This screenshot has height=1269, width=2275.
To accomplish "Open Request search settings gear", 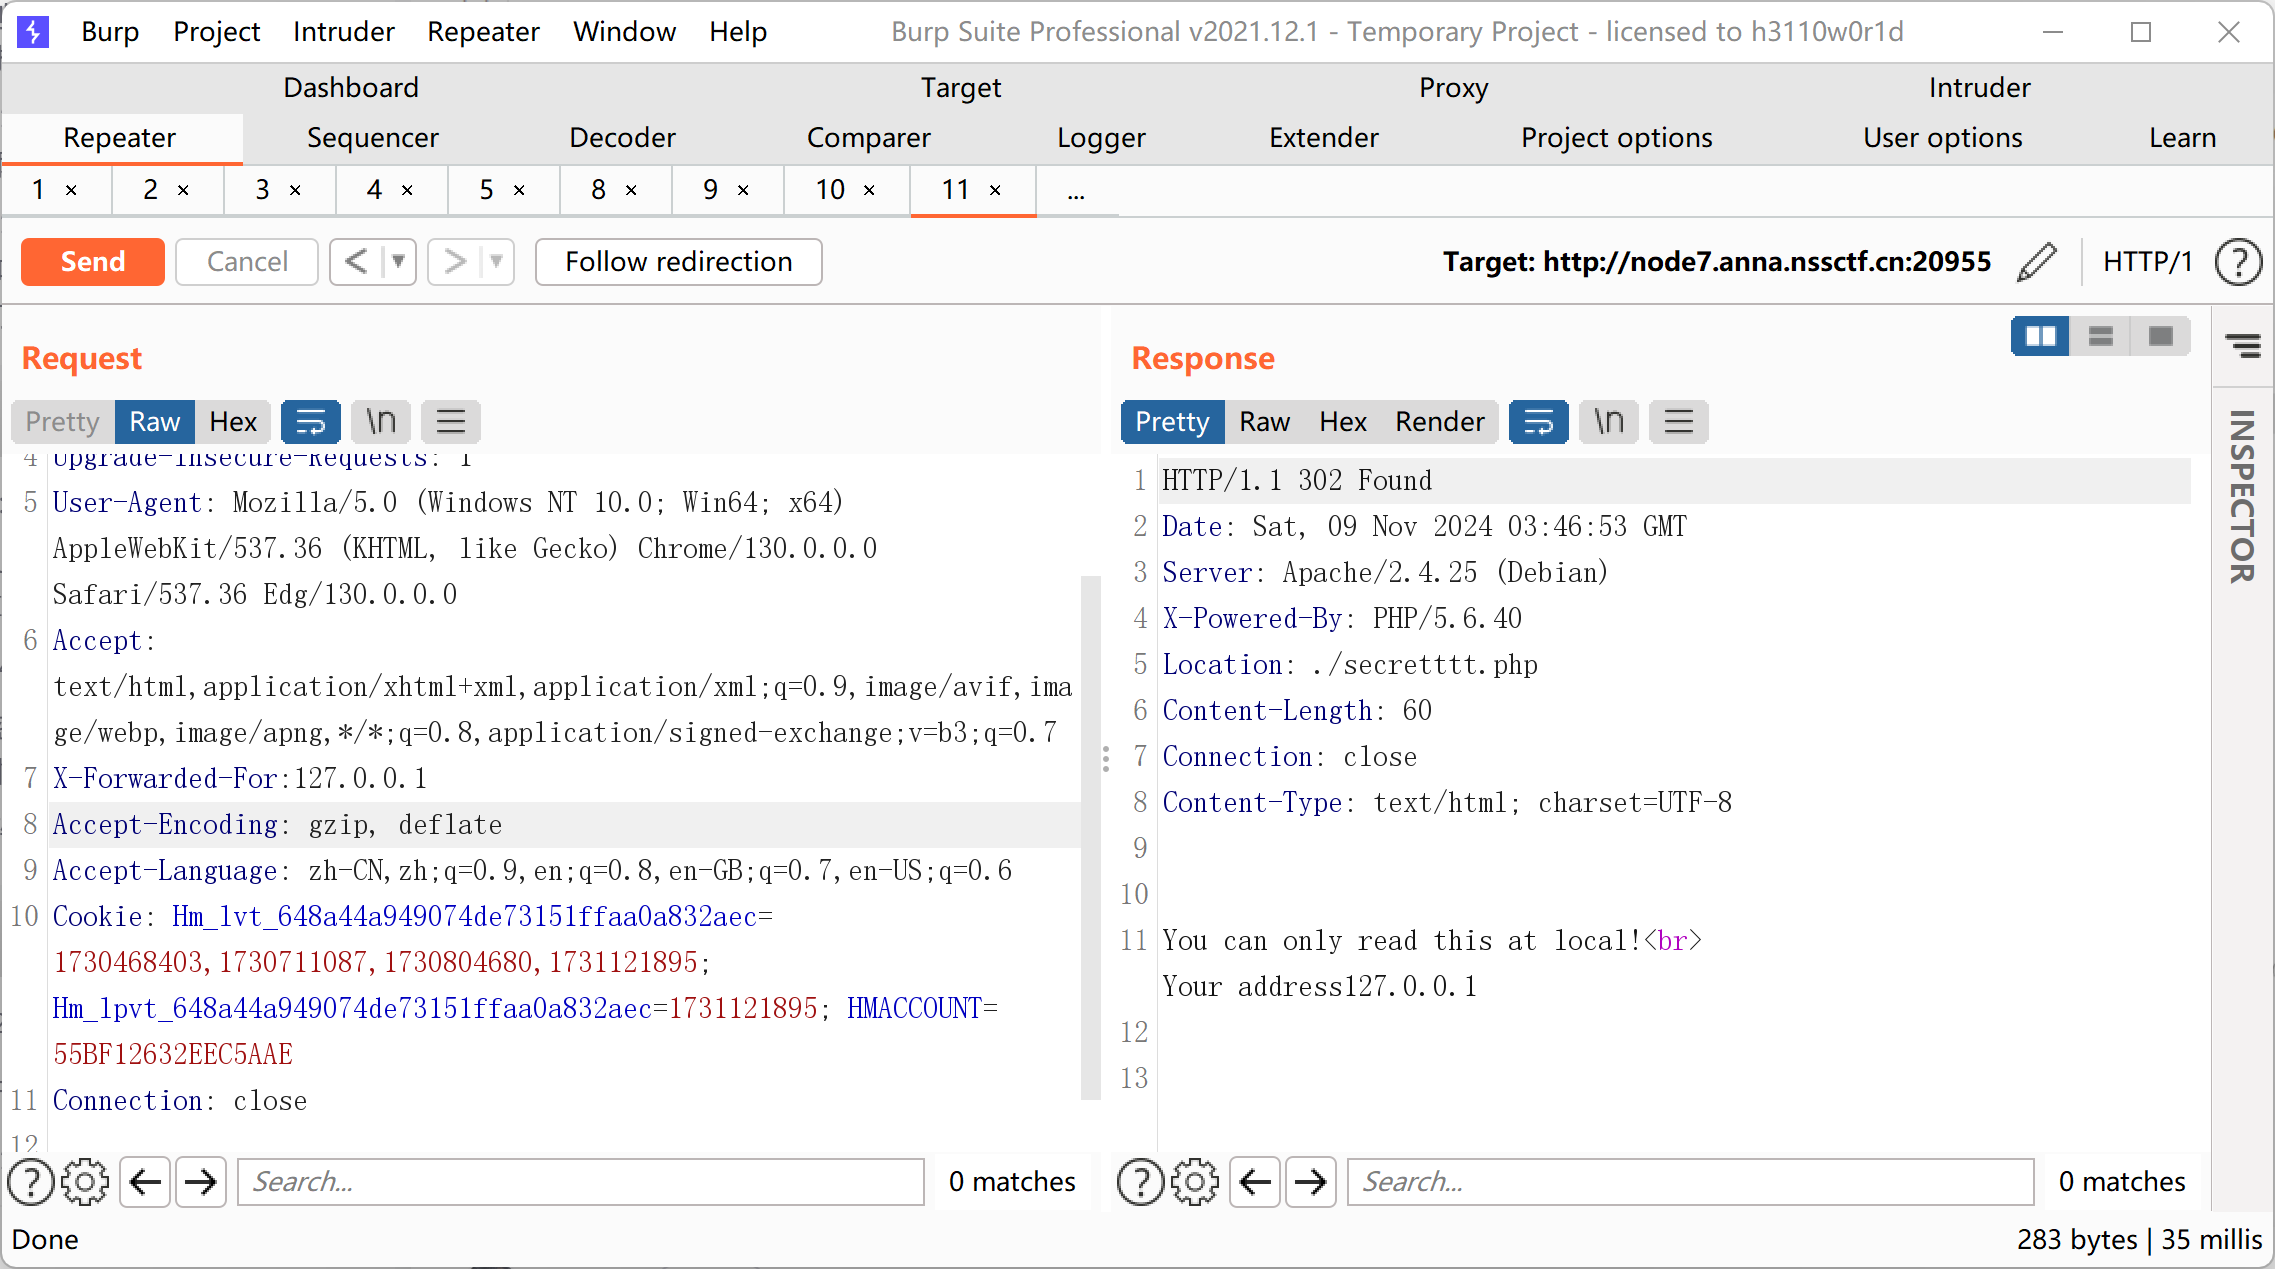I will [85, 1182].
